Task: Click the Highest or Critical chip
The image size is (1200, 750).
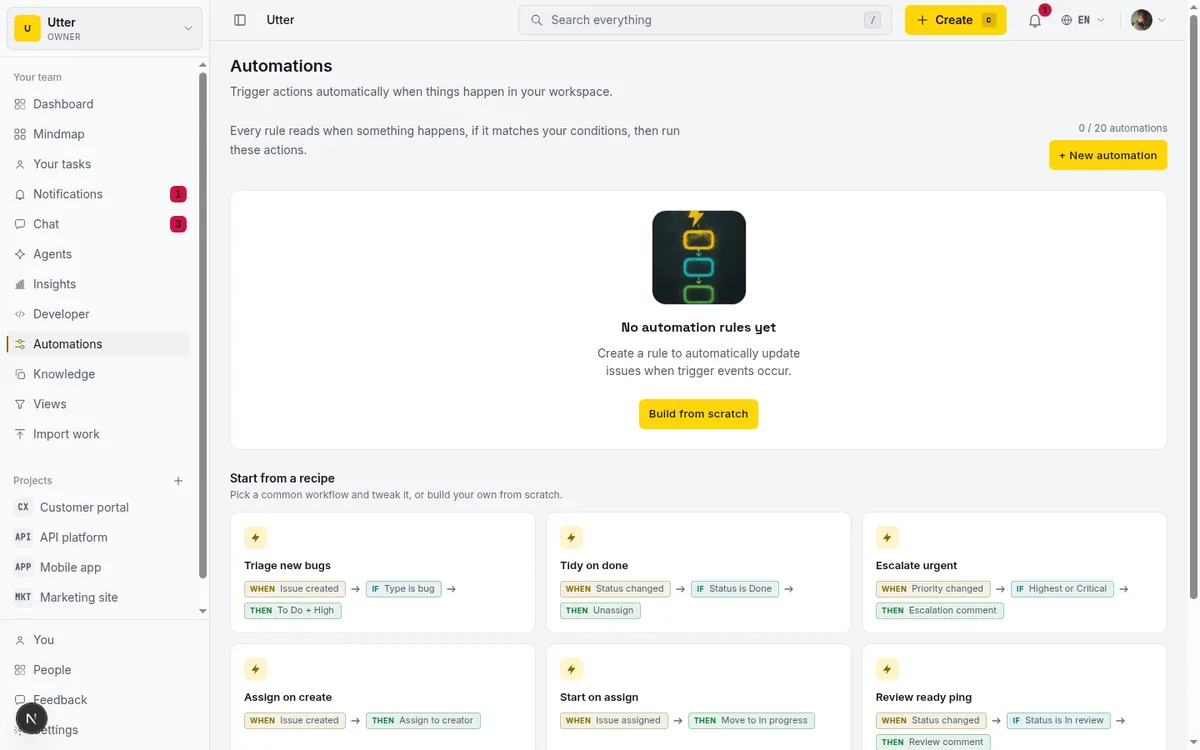Action: click(x=1062, y=589)
